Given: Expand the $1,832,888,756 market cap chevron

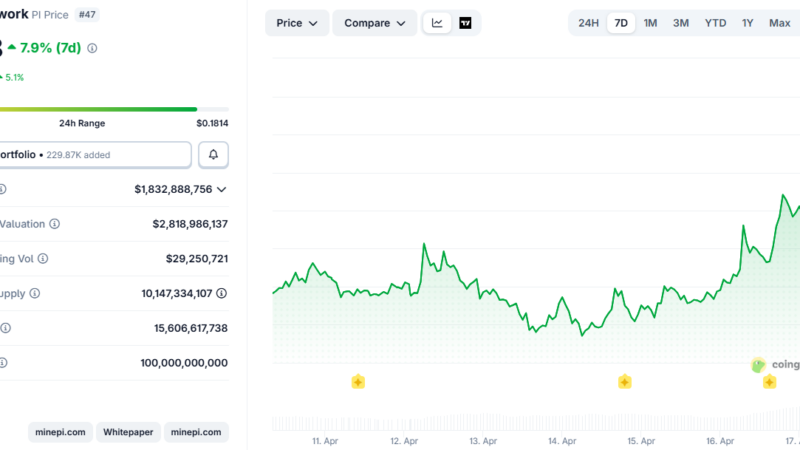Looking at the screenshot, I should click(x=221, y=189).
